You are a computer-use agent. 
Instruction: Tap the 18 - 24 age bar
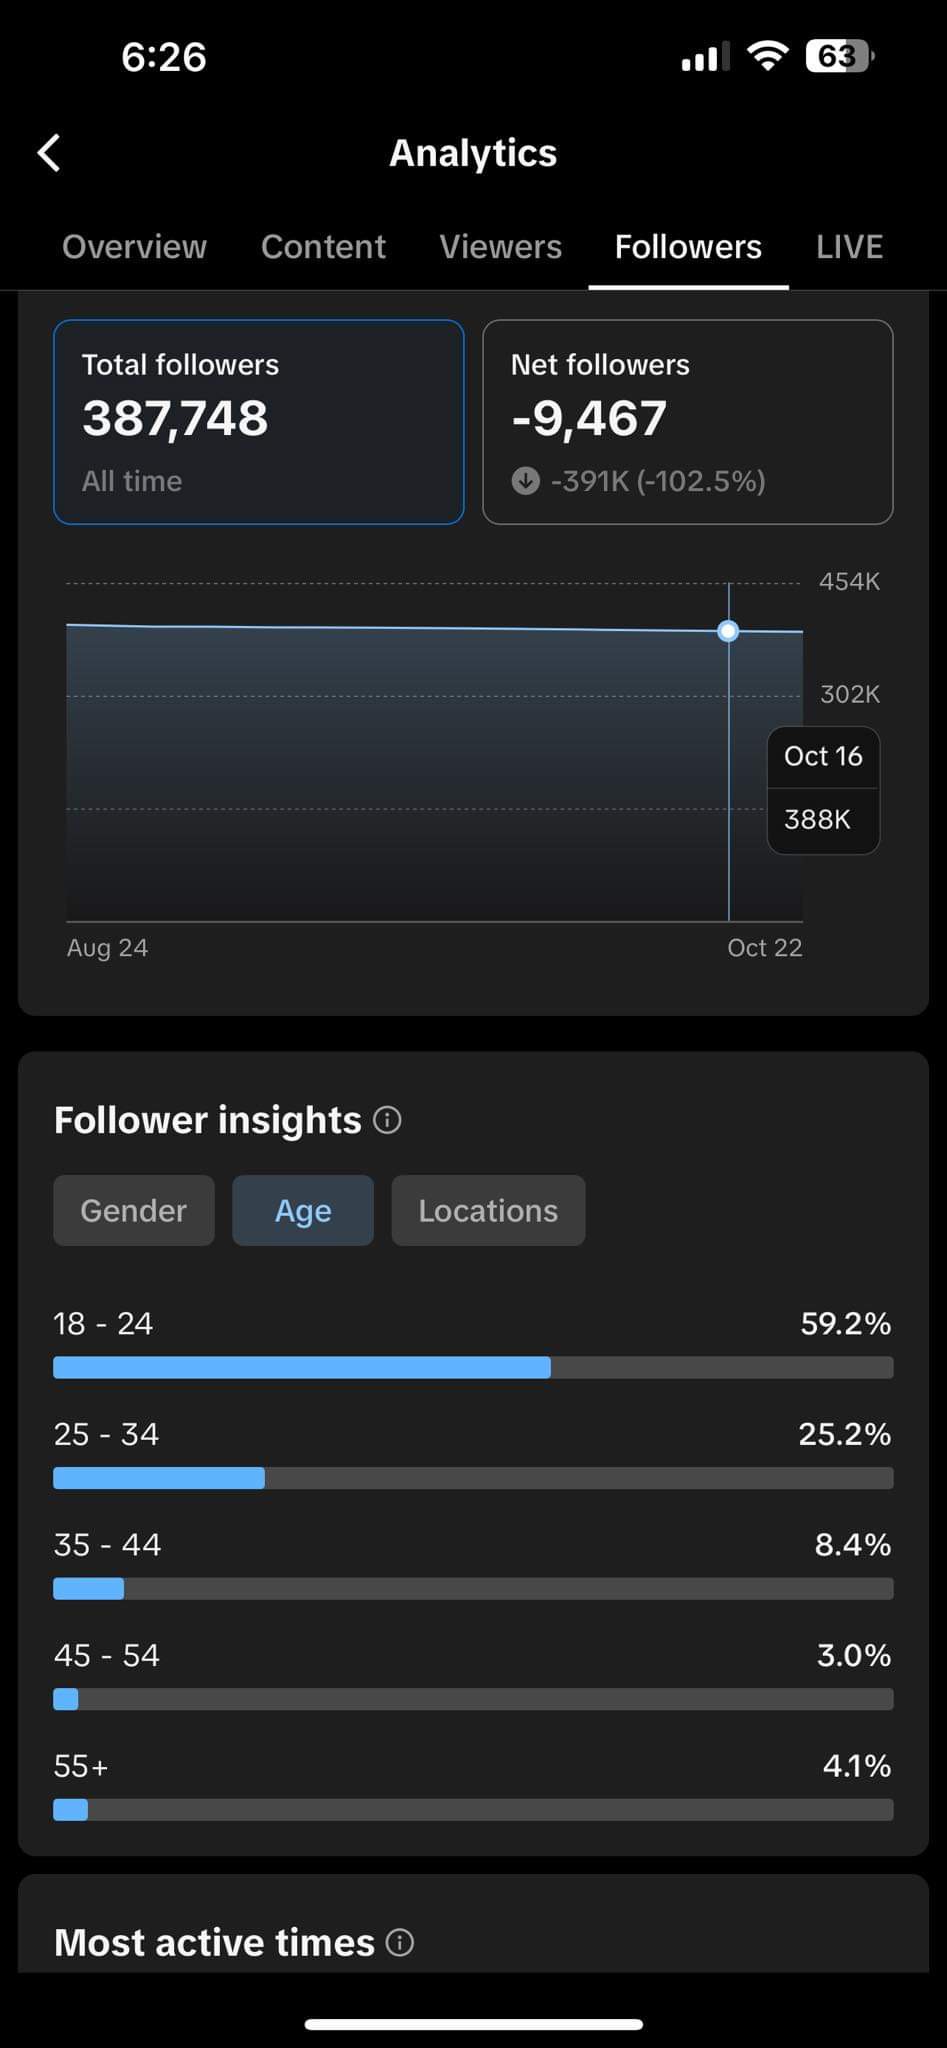click(x=473, y=1368)
